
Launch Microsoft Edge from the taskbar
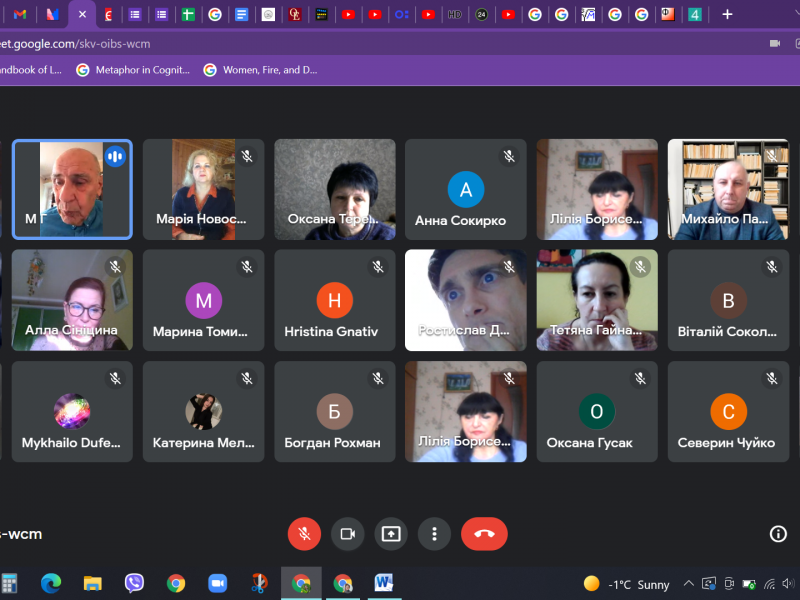pos(51,583)
